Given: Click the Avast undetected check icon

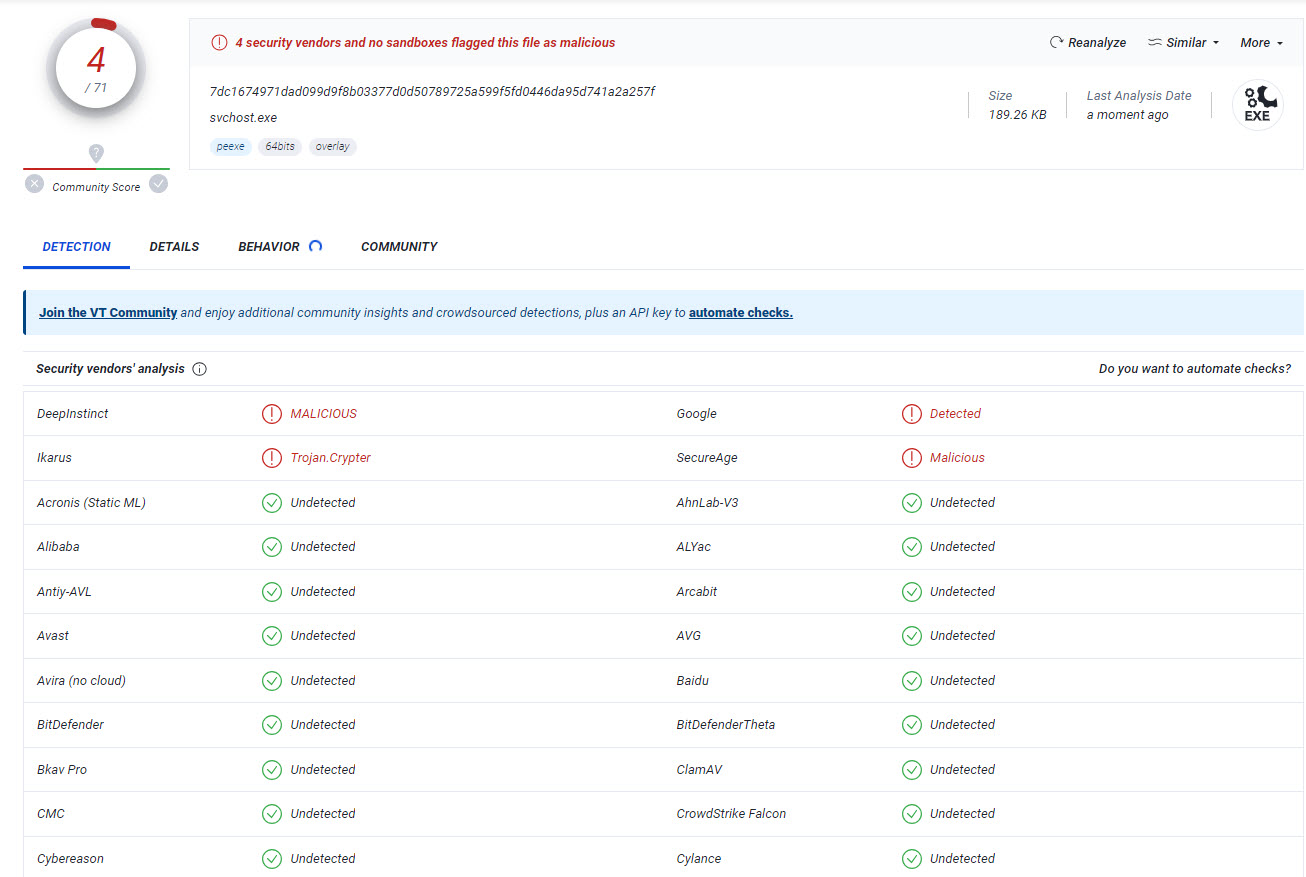Looking at the screenshot, I should (x=271, y=636).
